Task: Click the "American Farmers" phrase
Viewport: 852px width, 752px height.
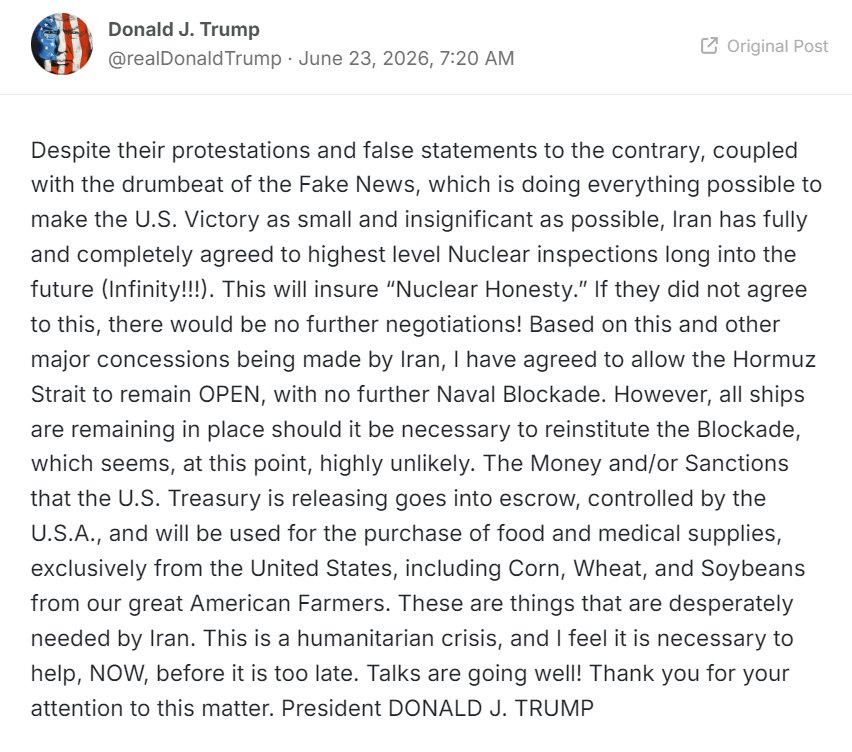Action: click(287, 604)
